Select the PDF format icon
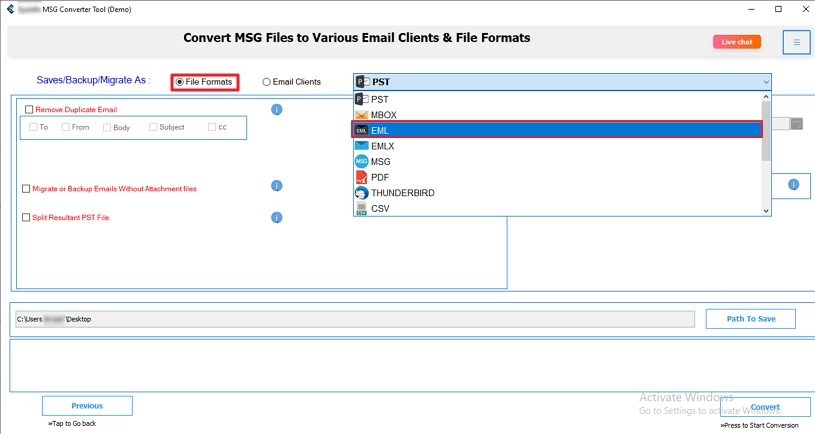This screenshot has width=815, height=434. 362,177
